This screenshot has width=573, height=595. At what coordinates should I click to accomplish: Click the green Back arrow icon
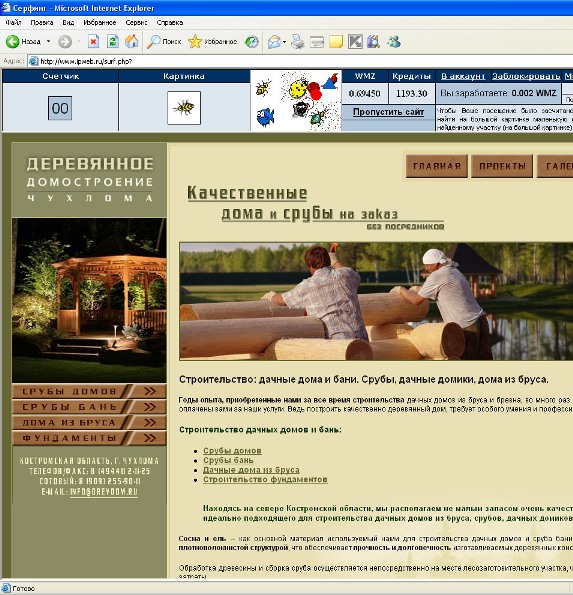click(x=12, y=41)
